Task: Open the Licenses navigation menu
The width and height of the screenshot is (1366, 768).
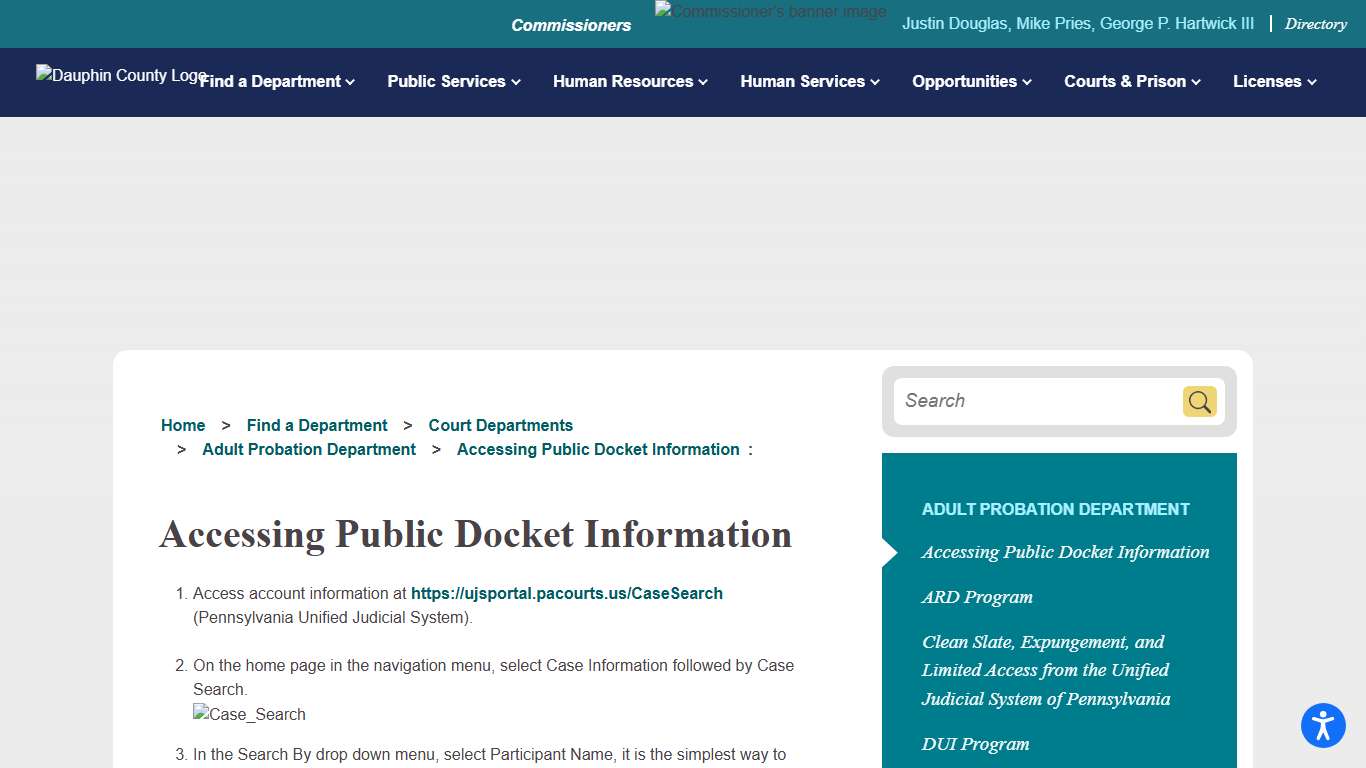Action: (1273, 82)
